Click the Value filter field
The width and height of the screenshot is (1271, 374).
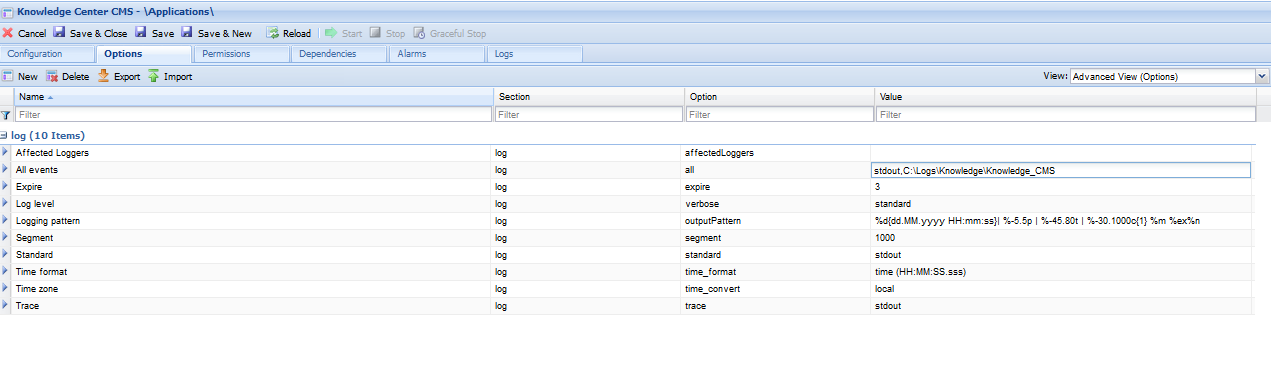[1065, 115]
